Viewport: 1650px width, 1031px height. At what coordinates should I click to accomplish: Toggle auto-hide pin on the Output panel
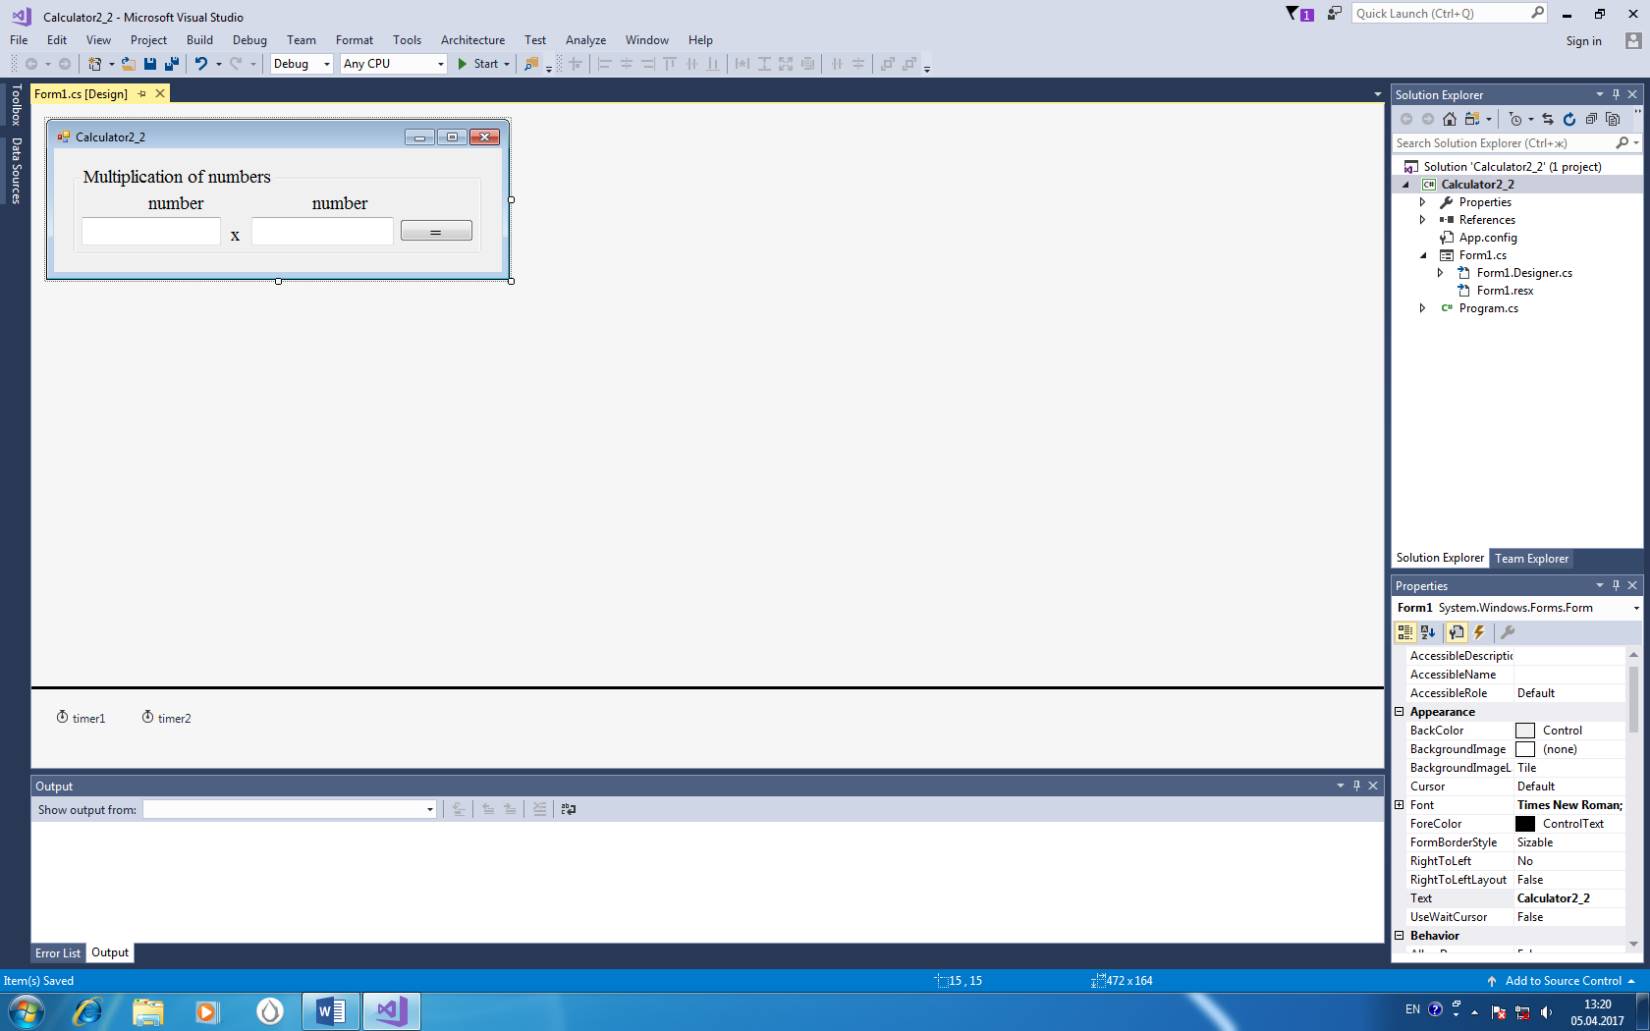(1357, 786)
